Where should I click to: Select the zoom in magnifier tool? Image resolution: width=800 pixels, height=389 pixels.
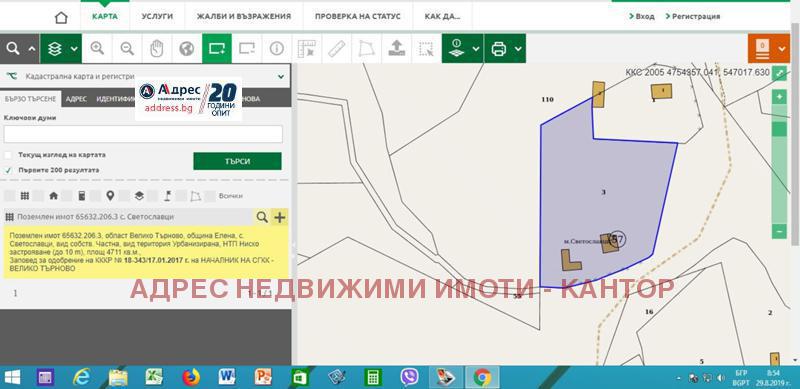[x=97, y=48]
